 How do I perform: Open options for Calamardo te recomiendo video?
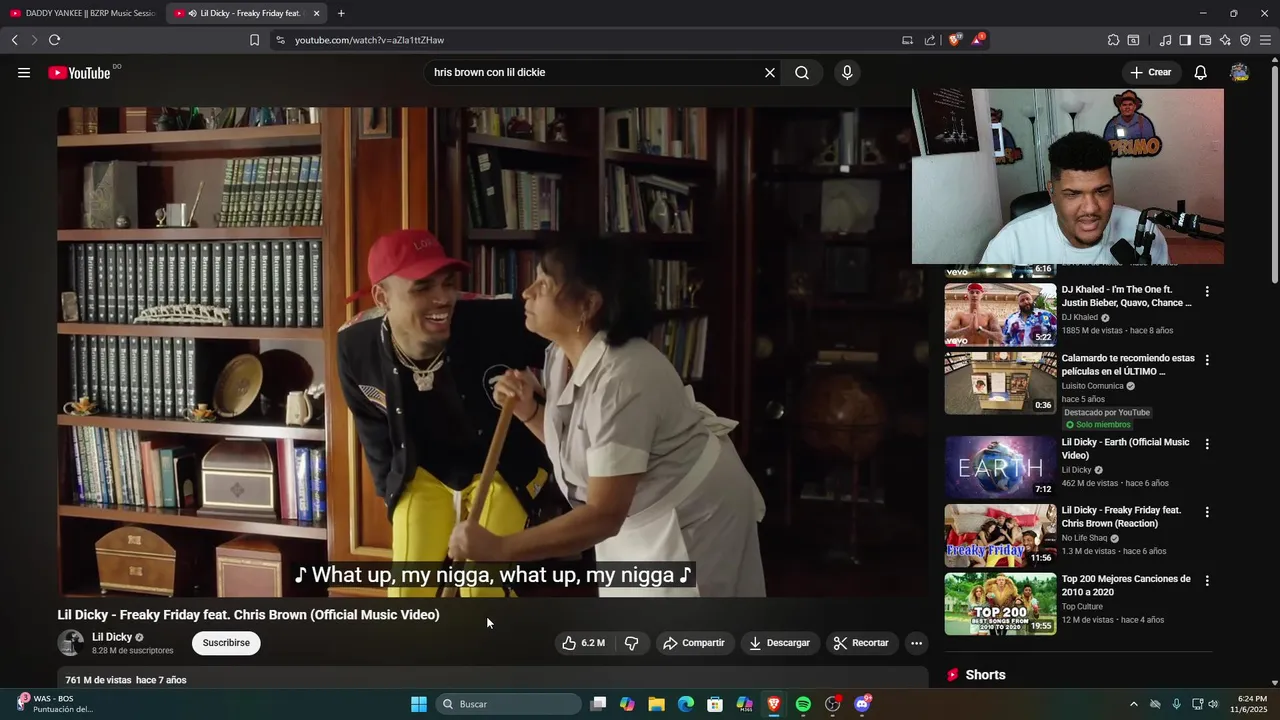point(1207,359)
